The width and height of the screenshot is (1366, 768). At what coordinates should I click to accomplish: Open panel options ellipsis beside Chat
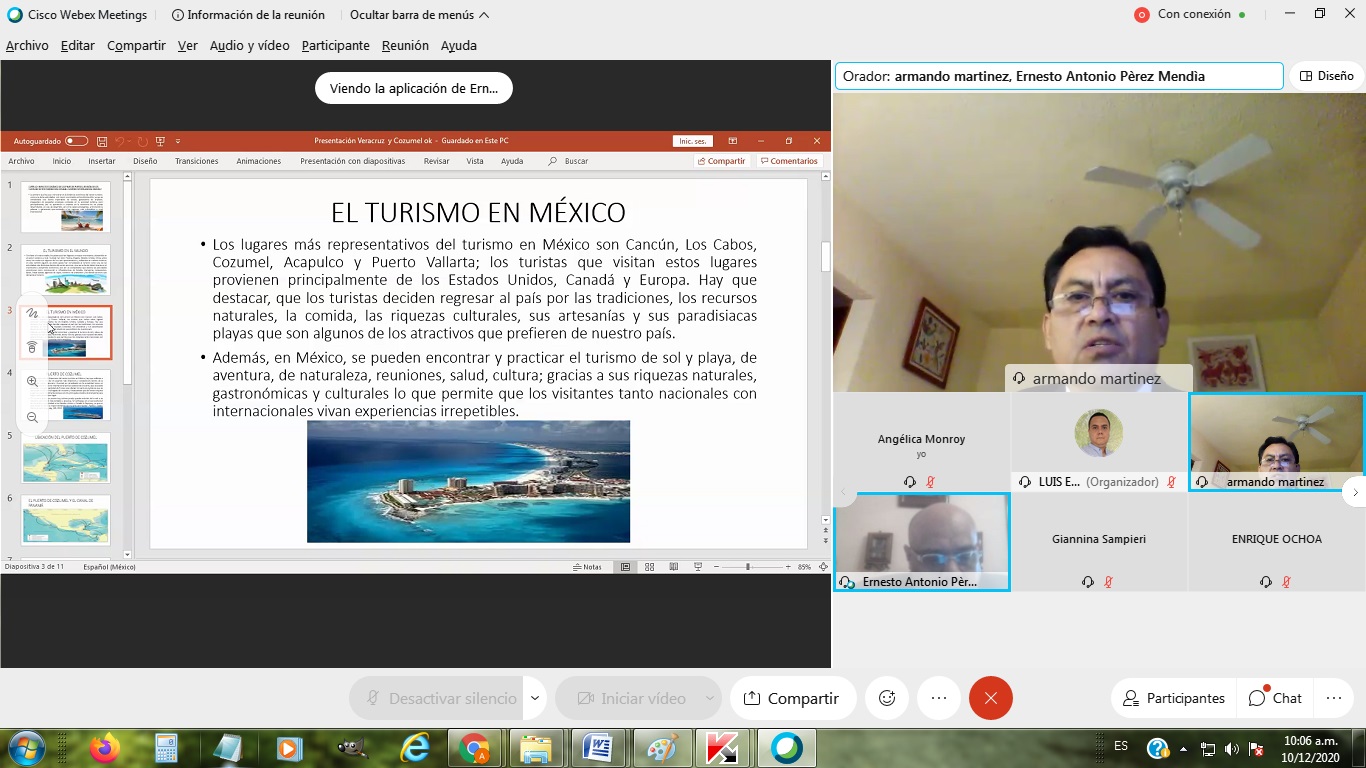[1333, 698]
